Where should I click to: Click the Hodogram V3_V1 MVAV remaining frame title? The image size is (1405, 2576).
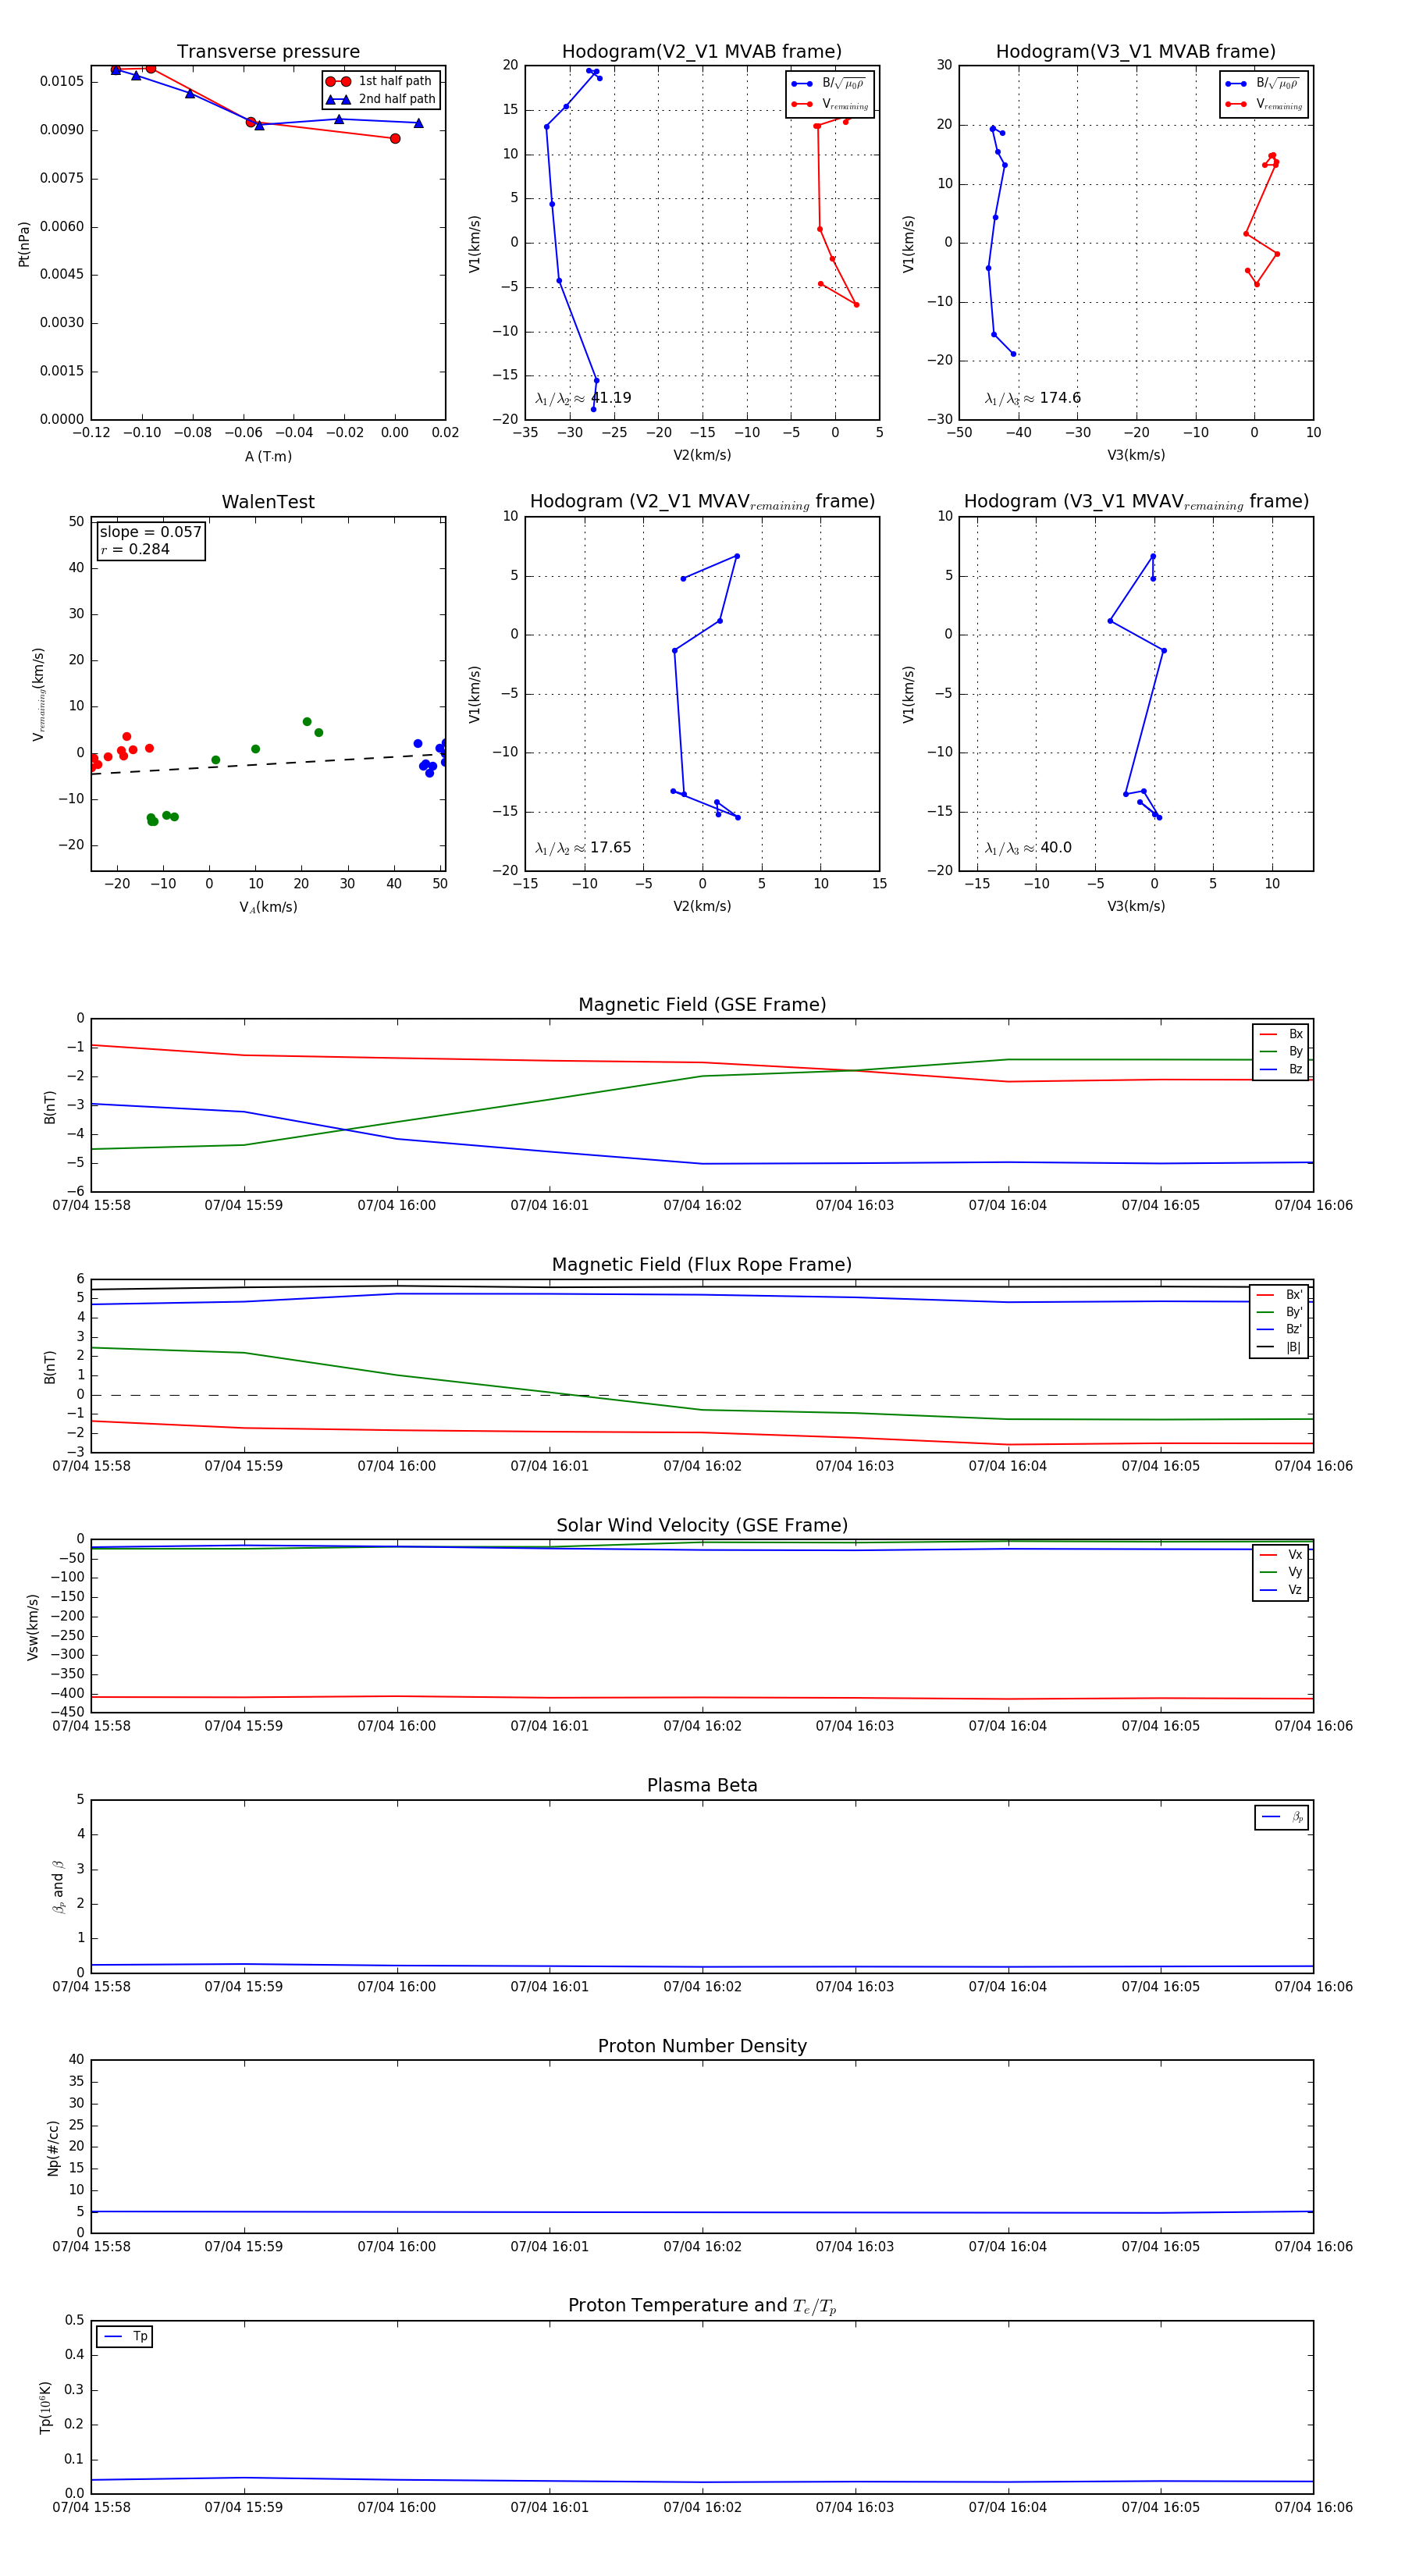[x=1136, y=502]
